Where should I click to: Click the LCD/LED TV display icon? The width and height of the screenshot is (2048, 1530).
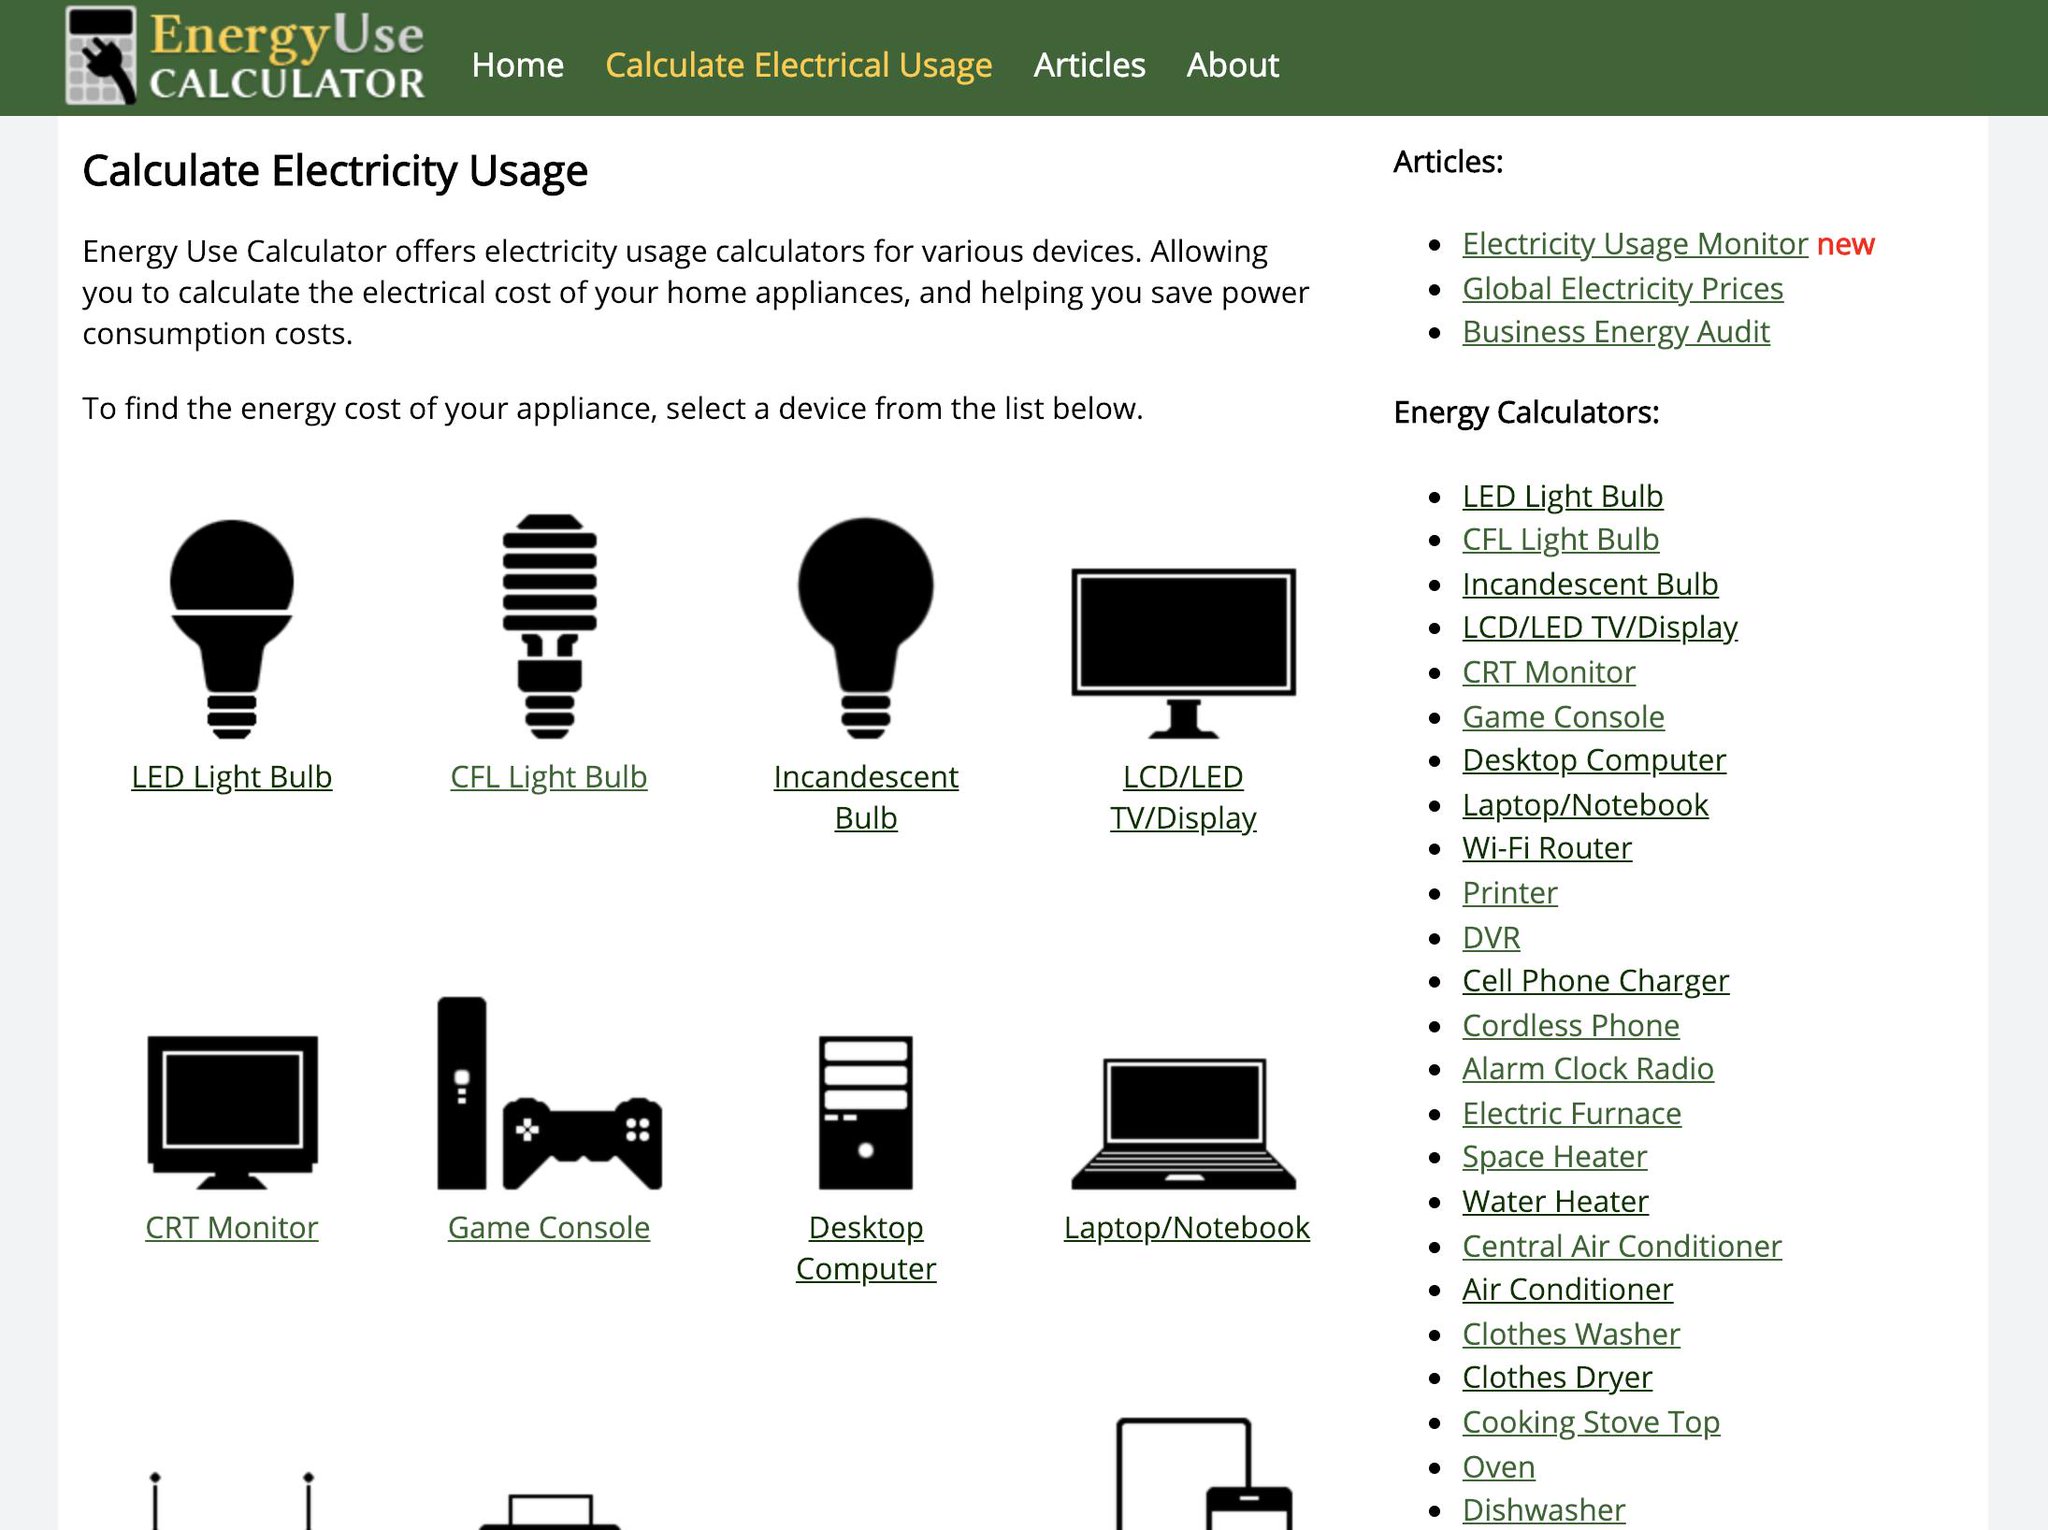[x=1183, y=650]
